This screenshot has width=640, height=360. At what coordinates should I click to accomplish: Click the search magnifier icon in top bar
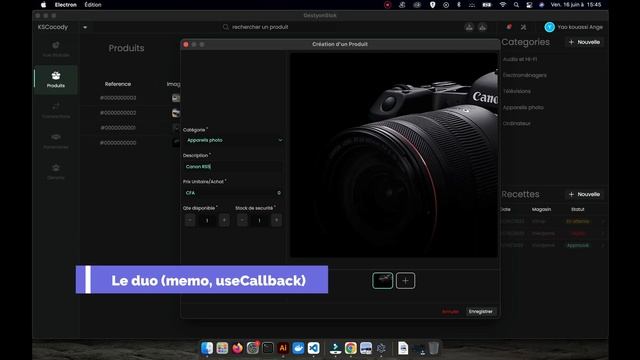point(225,27)
